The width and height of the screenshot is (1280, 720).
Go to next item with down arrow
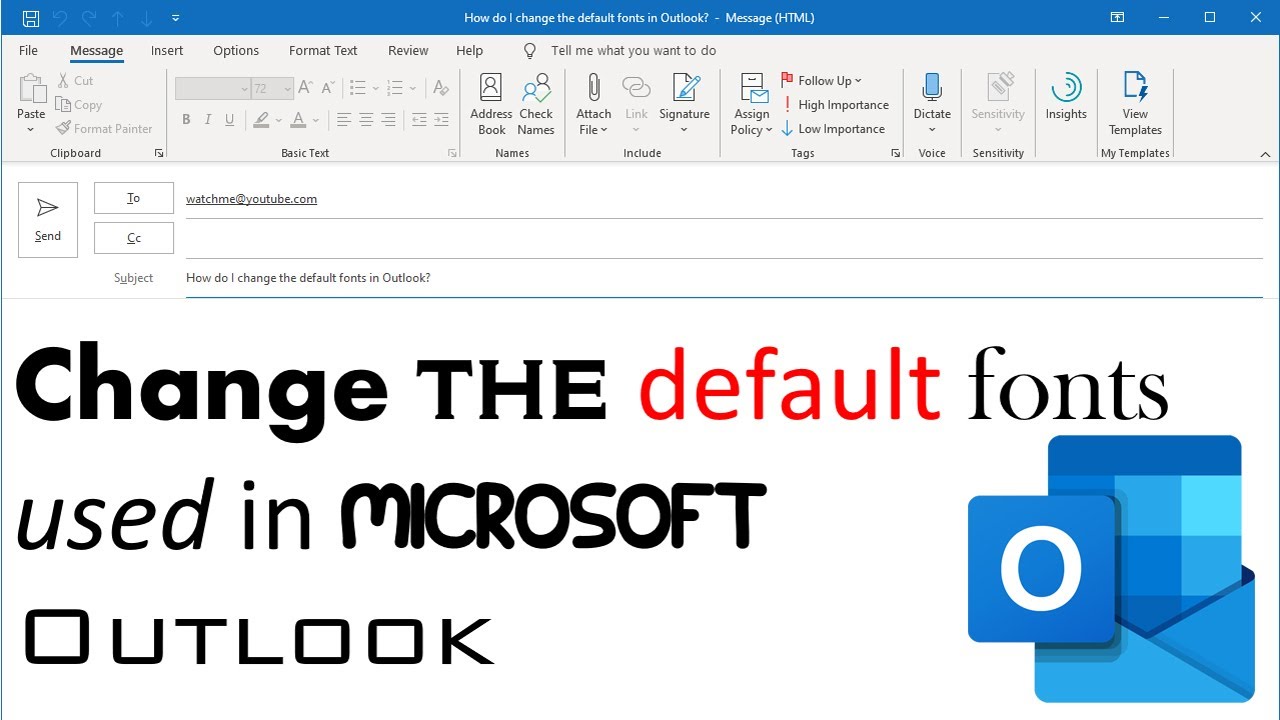[147, 18]
